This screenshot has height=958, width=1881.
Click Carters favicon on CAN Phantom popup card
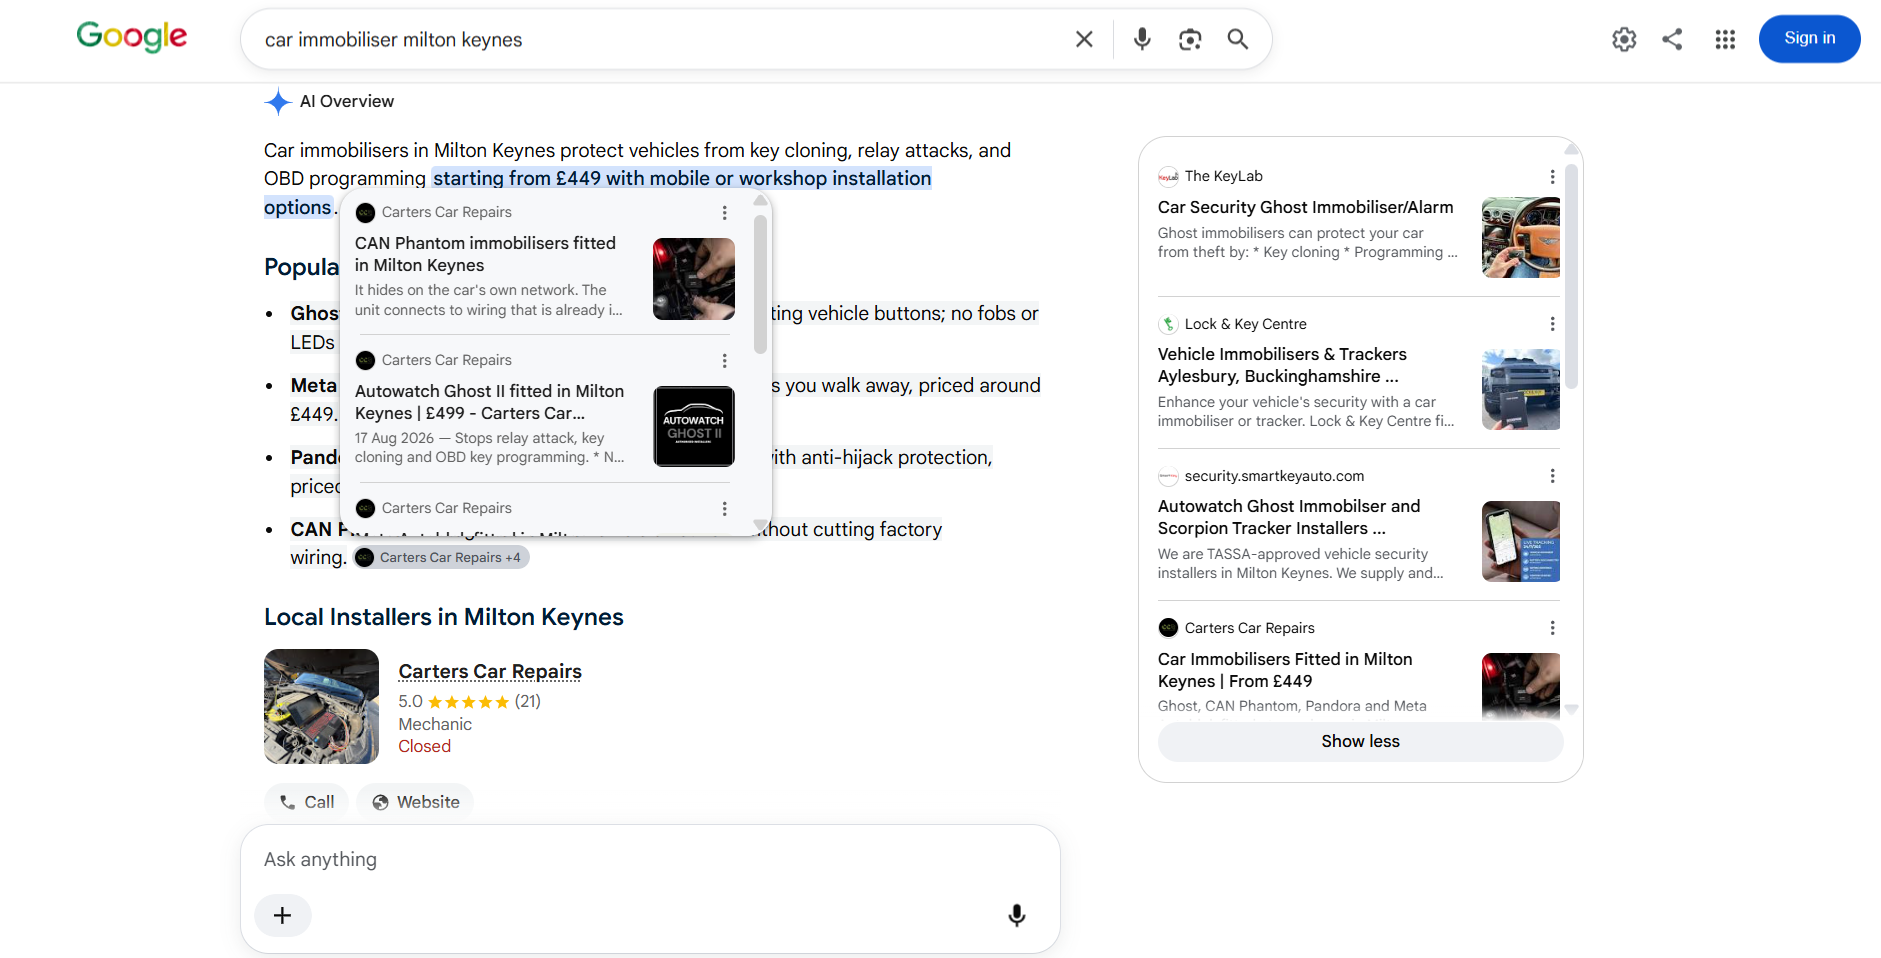coord(365,212)
